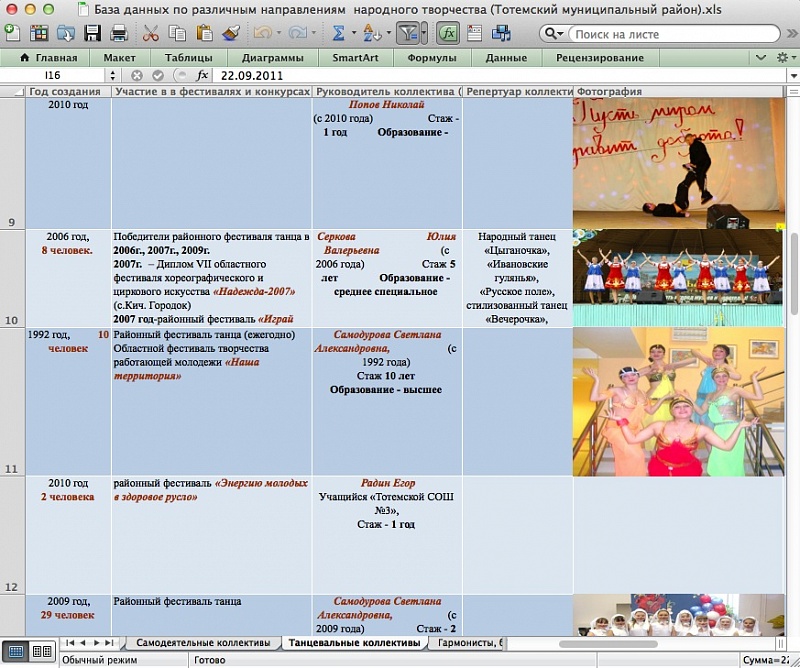The image size is (800, 668).
Task: Open the SmartArt ribbon tab
Action: click(x=355, y=58)
